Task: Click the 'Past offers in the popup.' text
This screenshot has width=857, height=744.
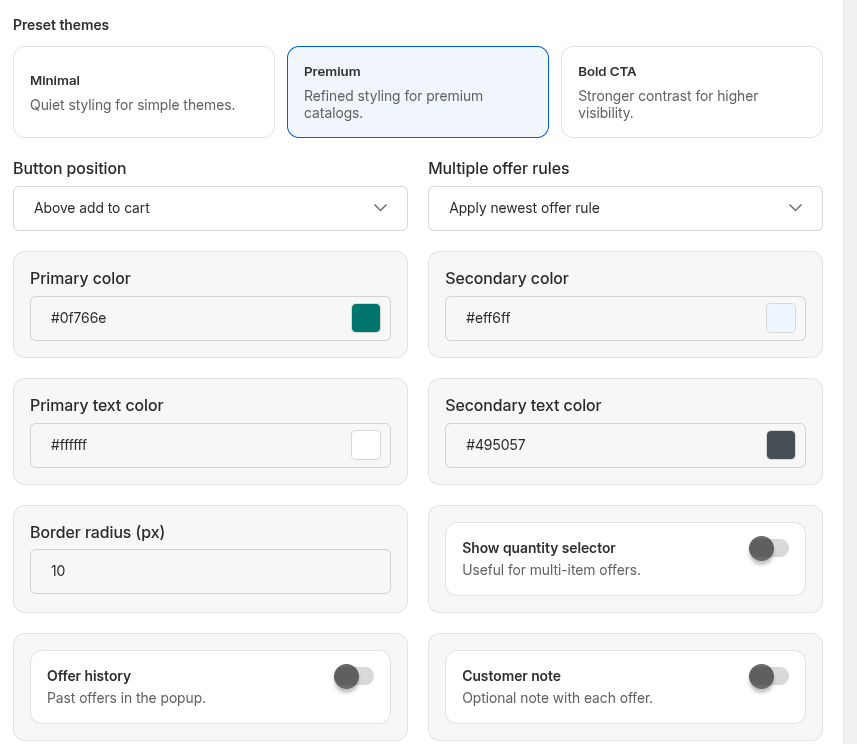Action: click(126, 698)
